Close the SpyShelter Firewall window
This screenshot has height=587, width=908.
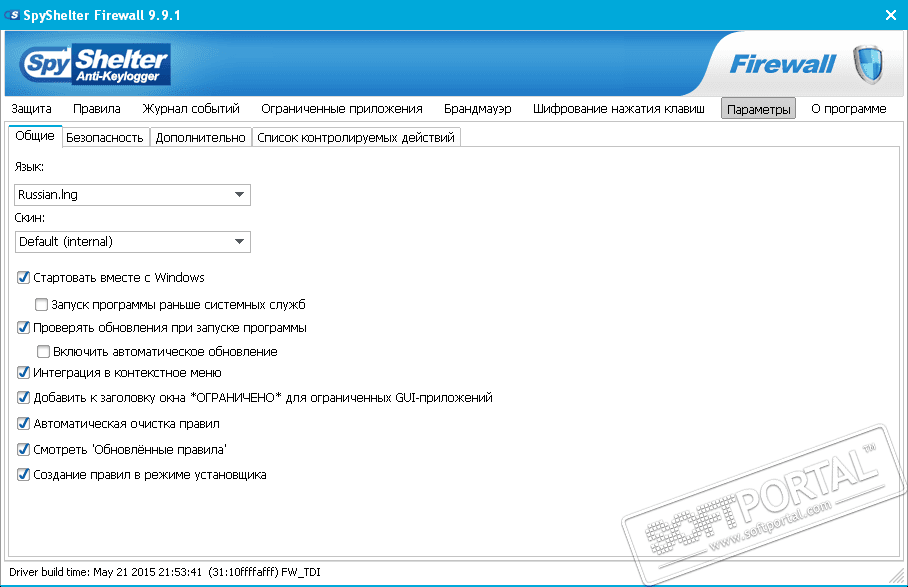coord(891,15)
